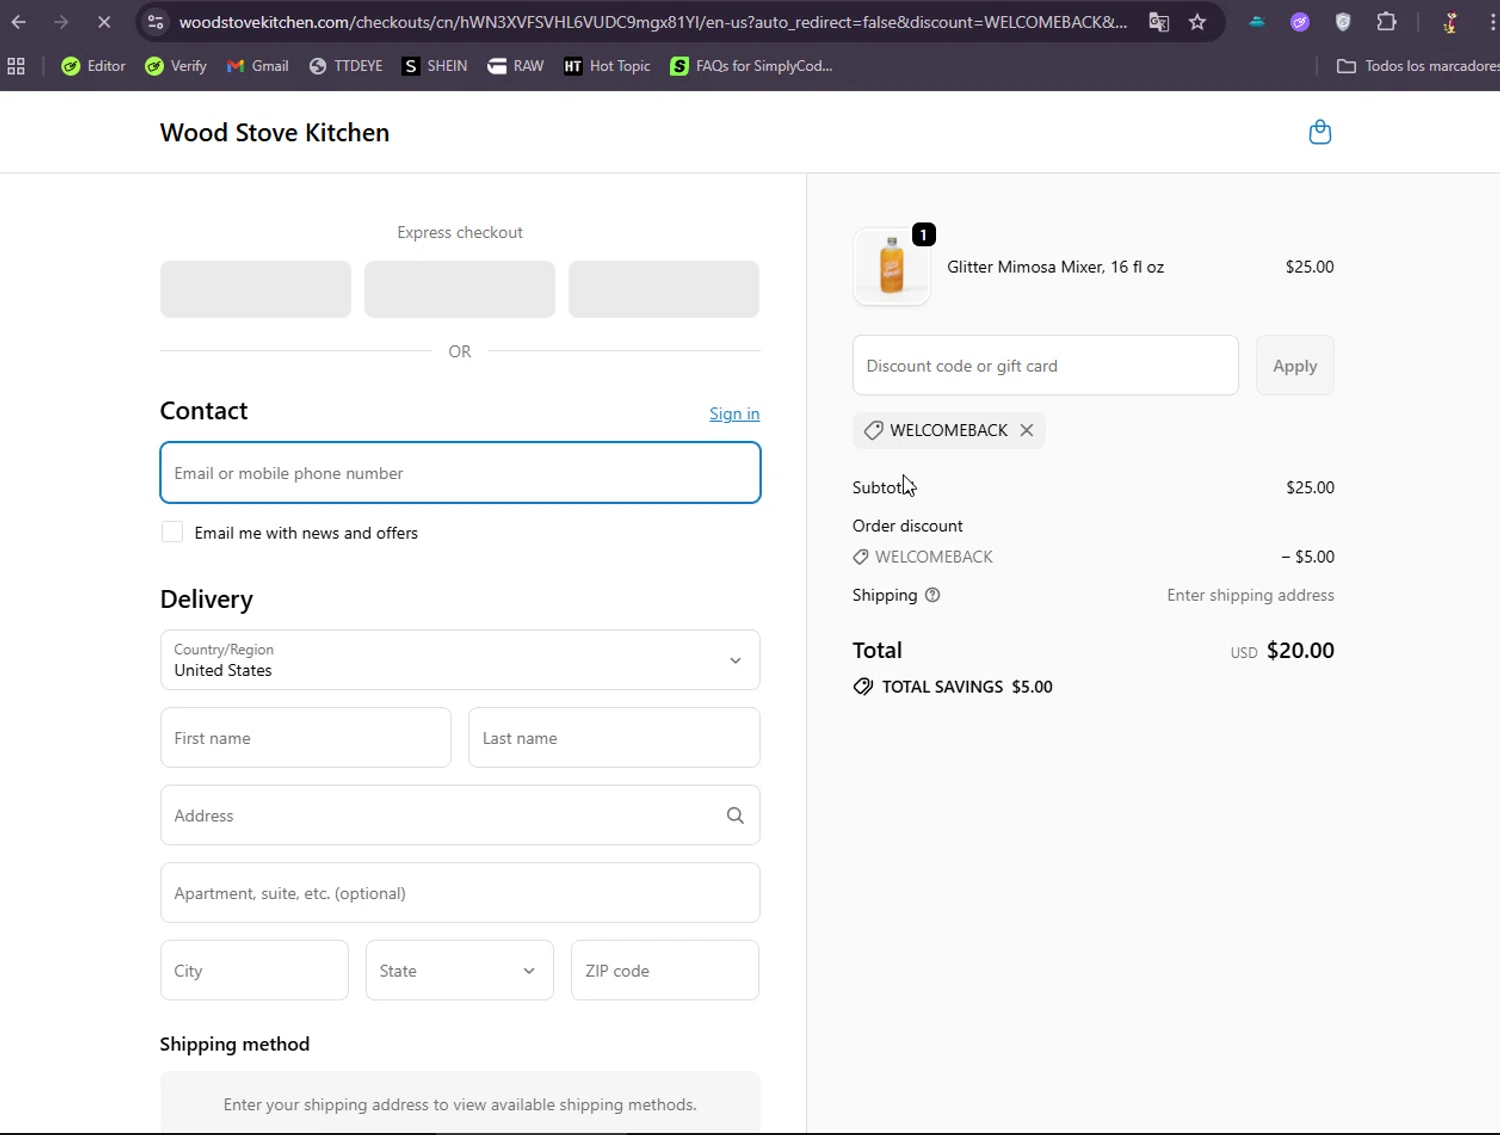Open the FAQs for SimplyCod bookmark
The image size is (1500, 1135).
tap(751, 66)
